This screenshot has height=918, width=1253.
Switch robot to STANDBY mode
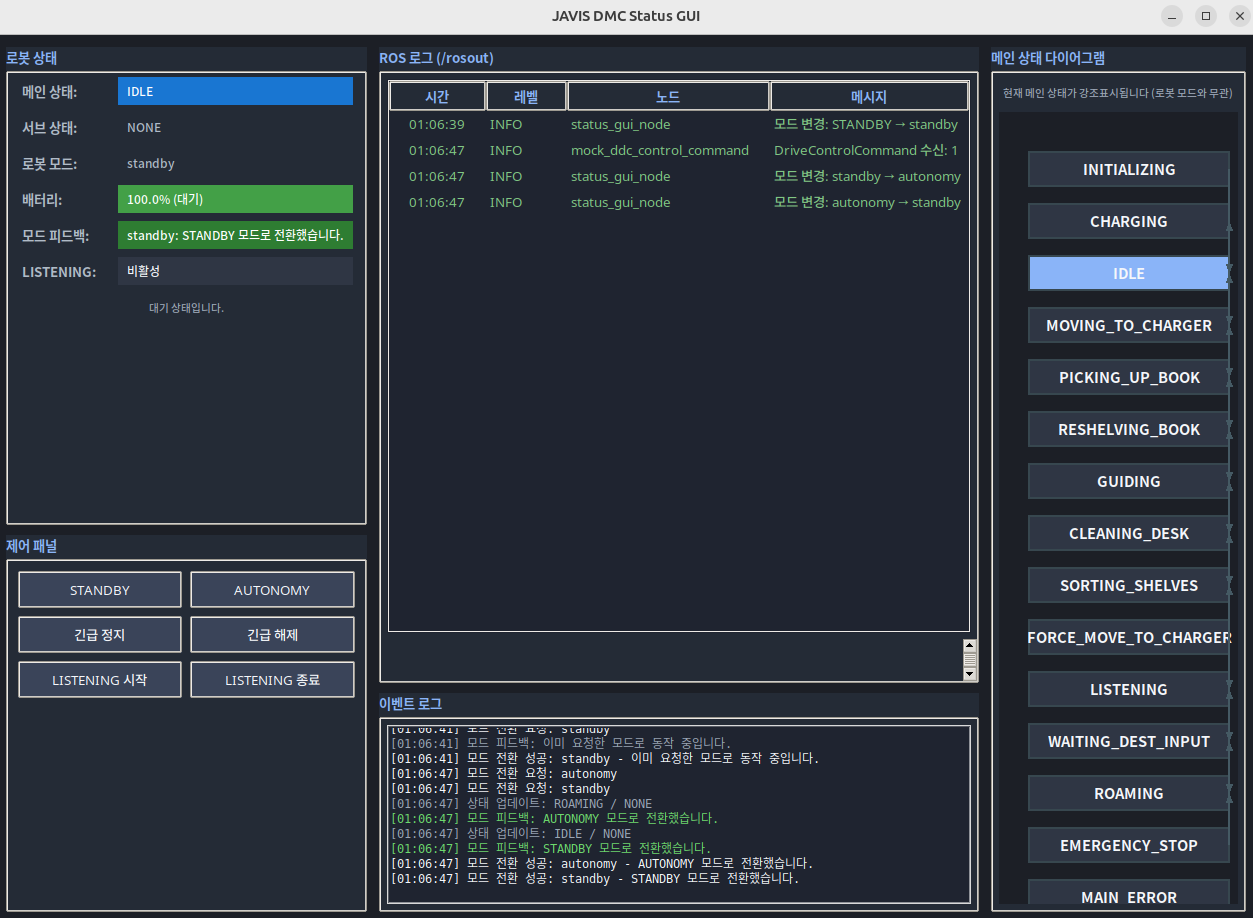(100, 590)
